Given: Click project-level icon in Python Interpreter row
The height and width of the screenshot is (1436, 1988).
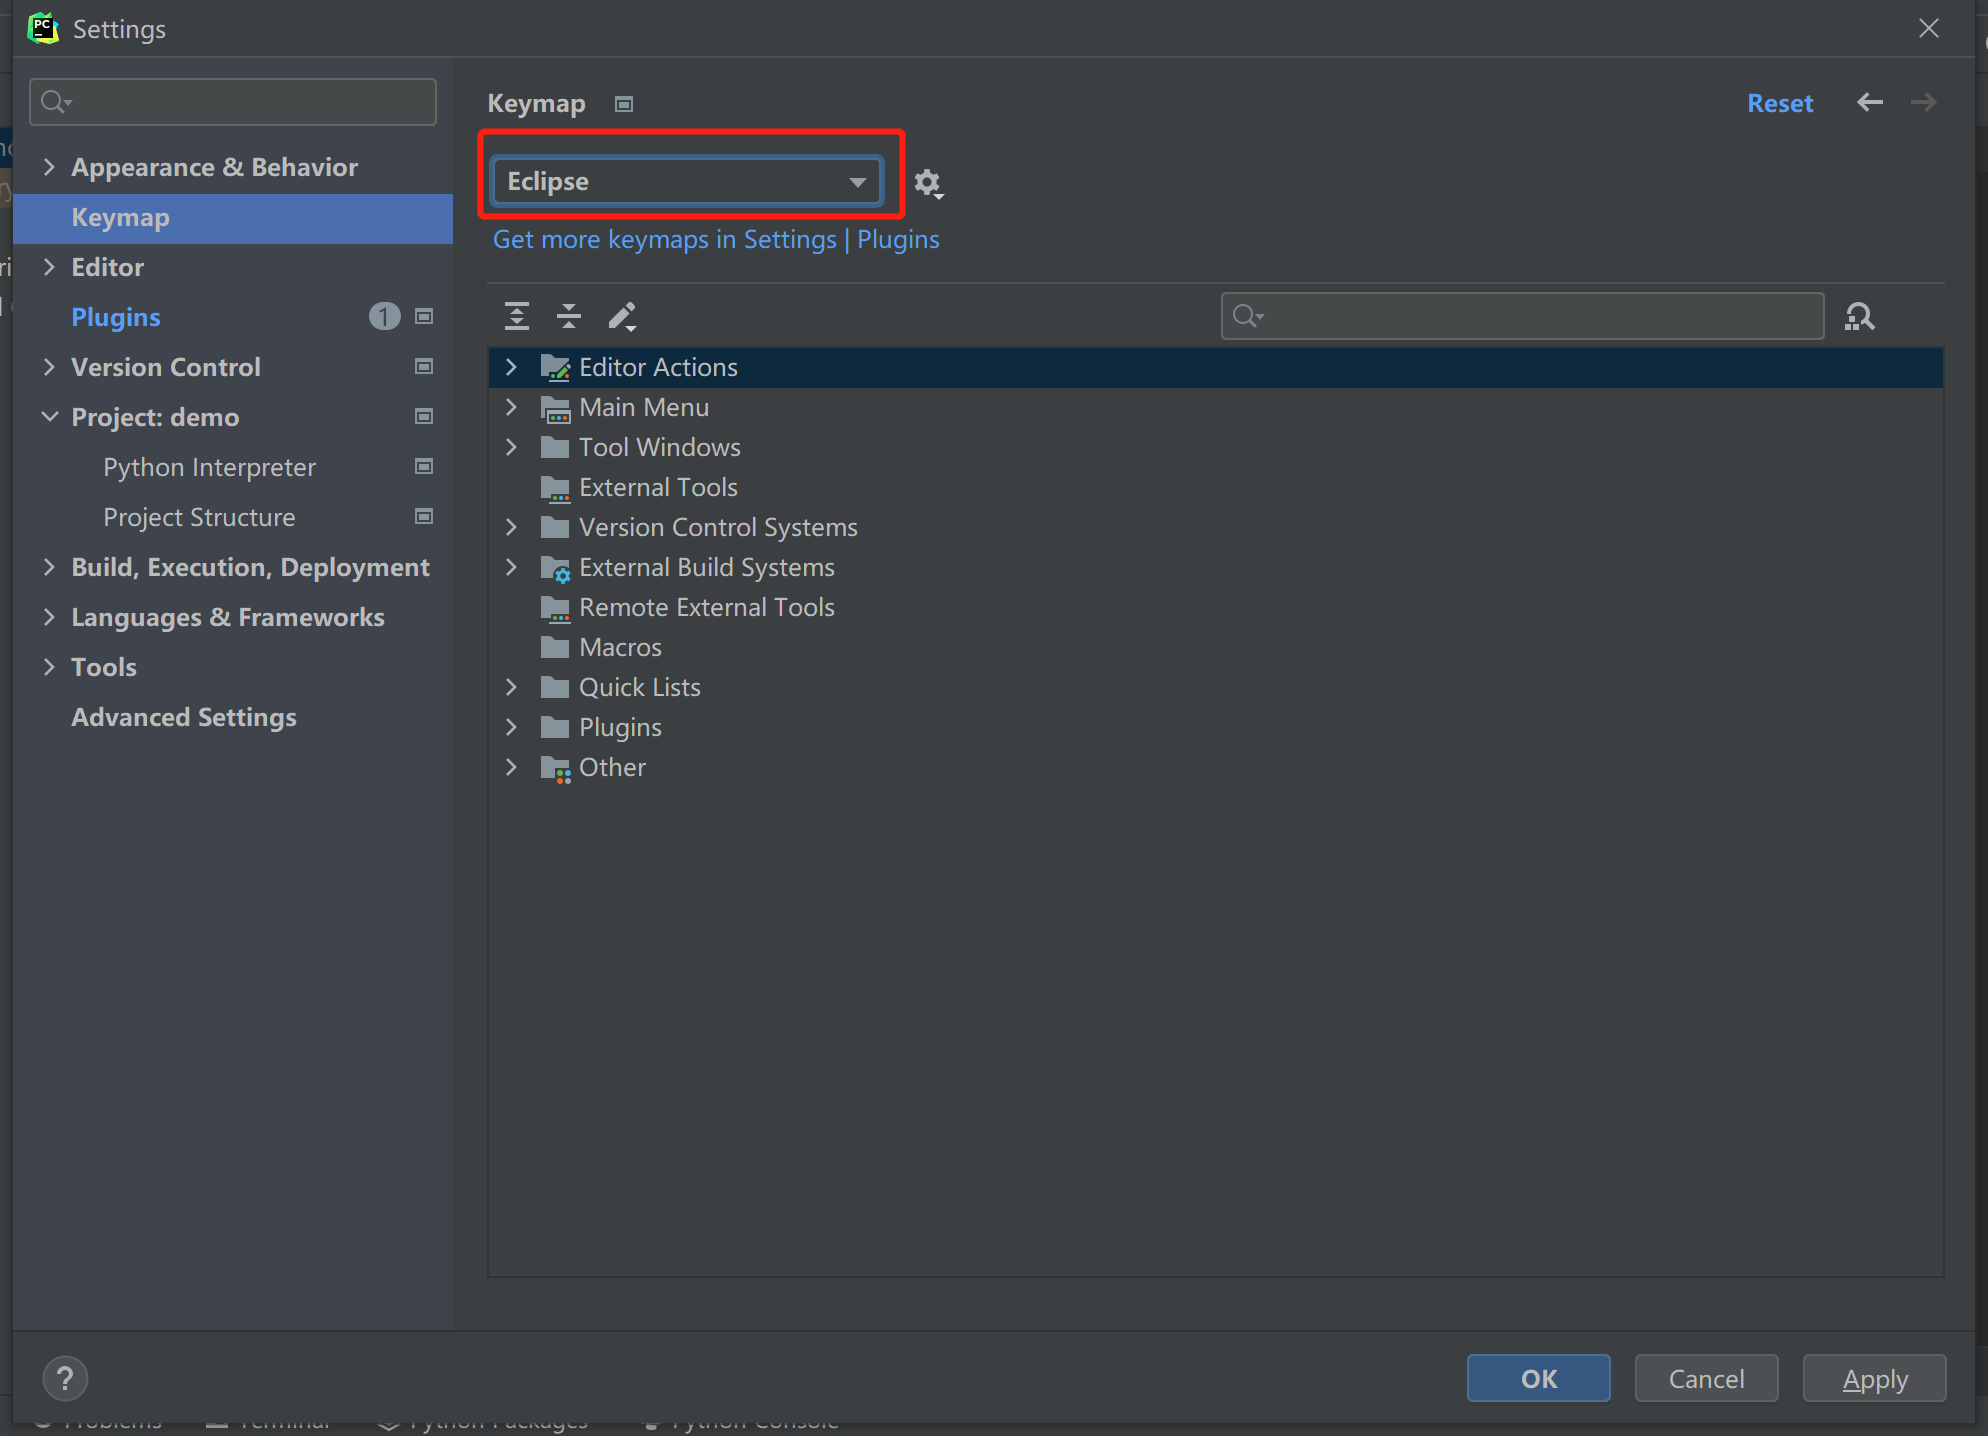Looking at the screenshot, I should pyautogui.click(x=424, y=466).
